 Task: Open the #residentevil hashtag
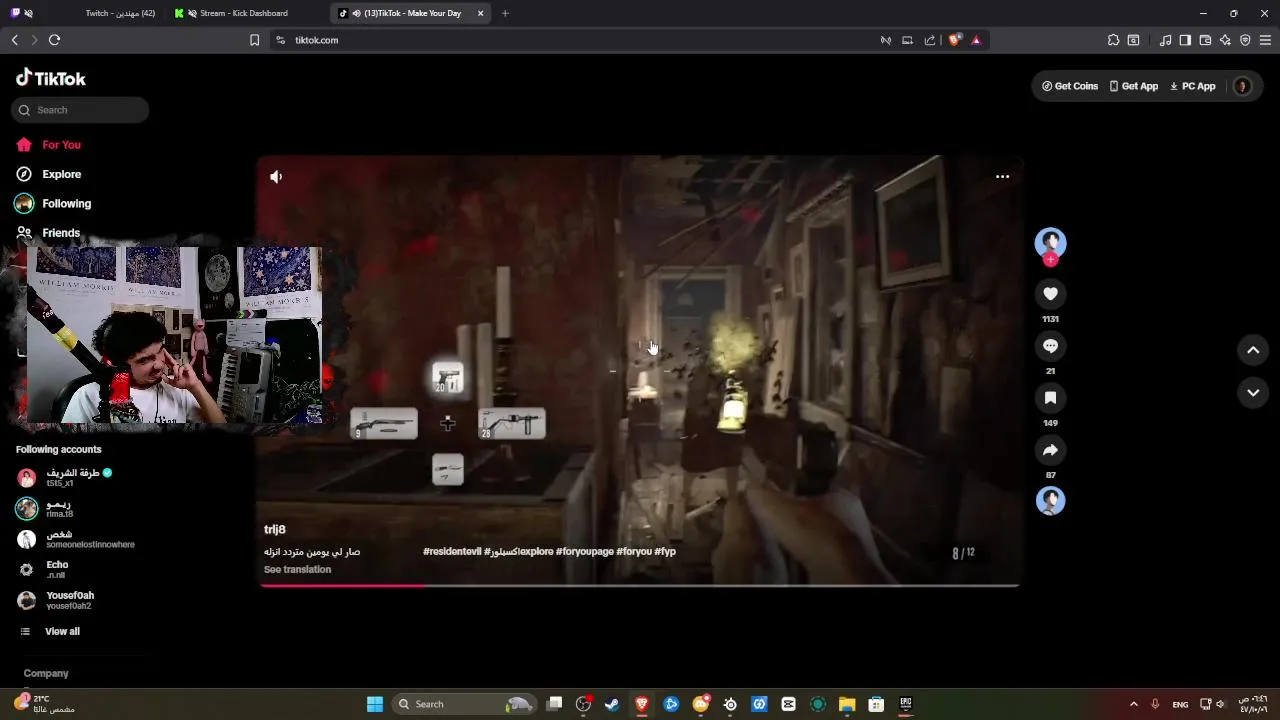point(452,552)
